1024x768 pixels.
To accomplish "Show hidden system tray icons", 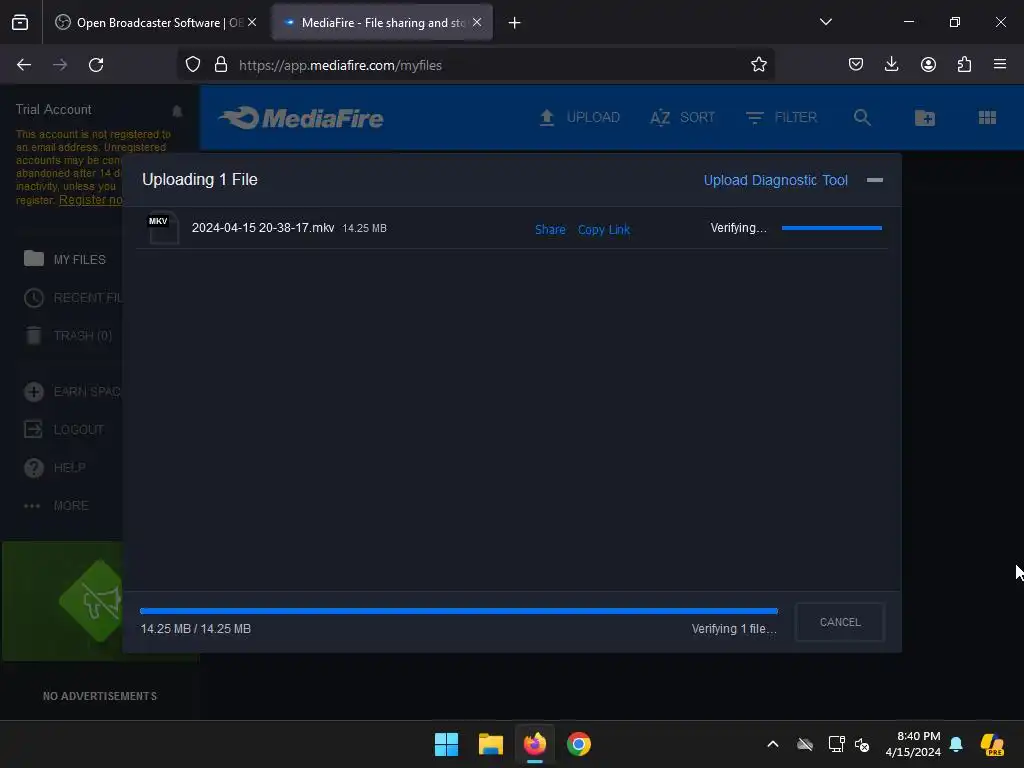I will [x=773, y=744].
